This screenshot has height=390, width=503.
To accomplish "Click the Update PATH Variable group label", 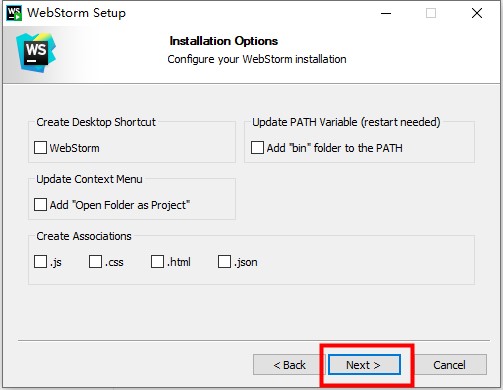I will [346, 122].
